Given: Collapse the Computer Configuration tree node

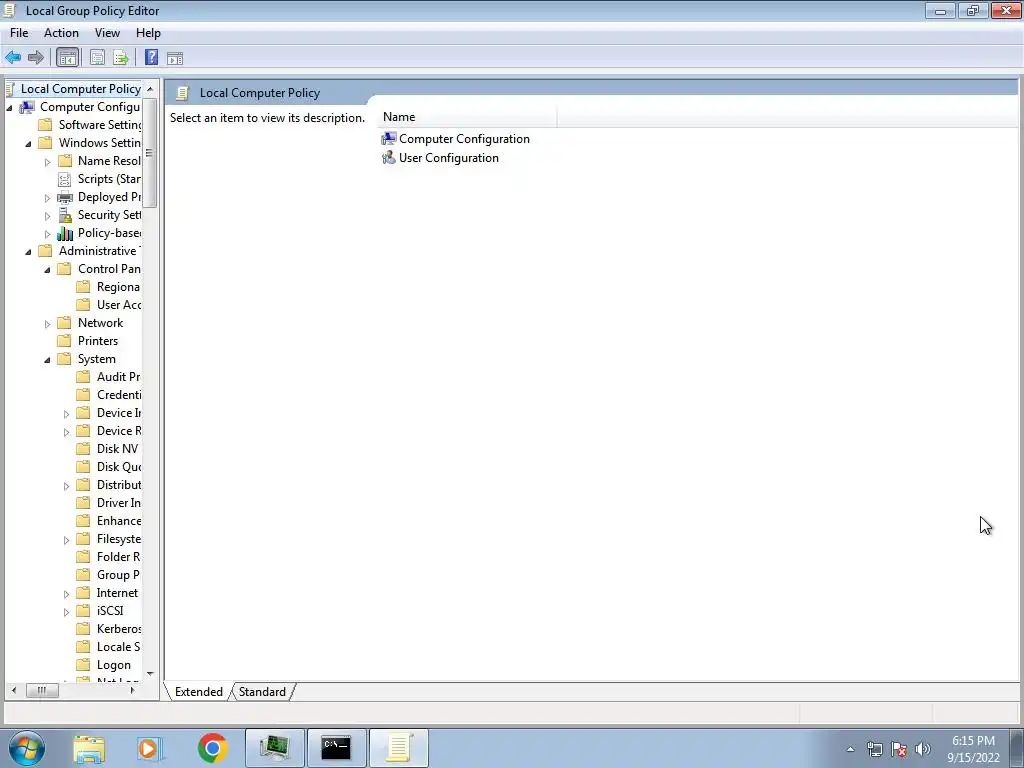Looking at the screenshot, I should pyautogui.click(x=9, y=107).
